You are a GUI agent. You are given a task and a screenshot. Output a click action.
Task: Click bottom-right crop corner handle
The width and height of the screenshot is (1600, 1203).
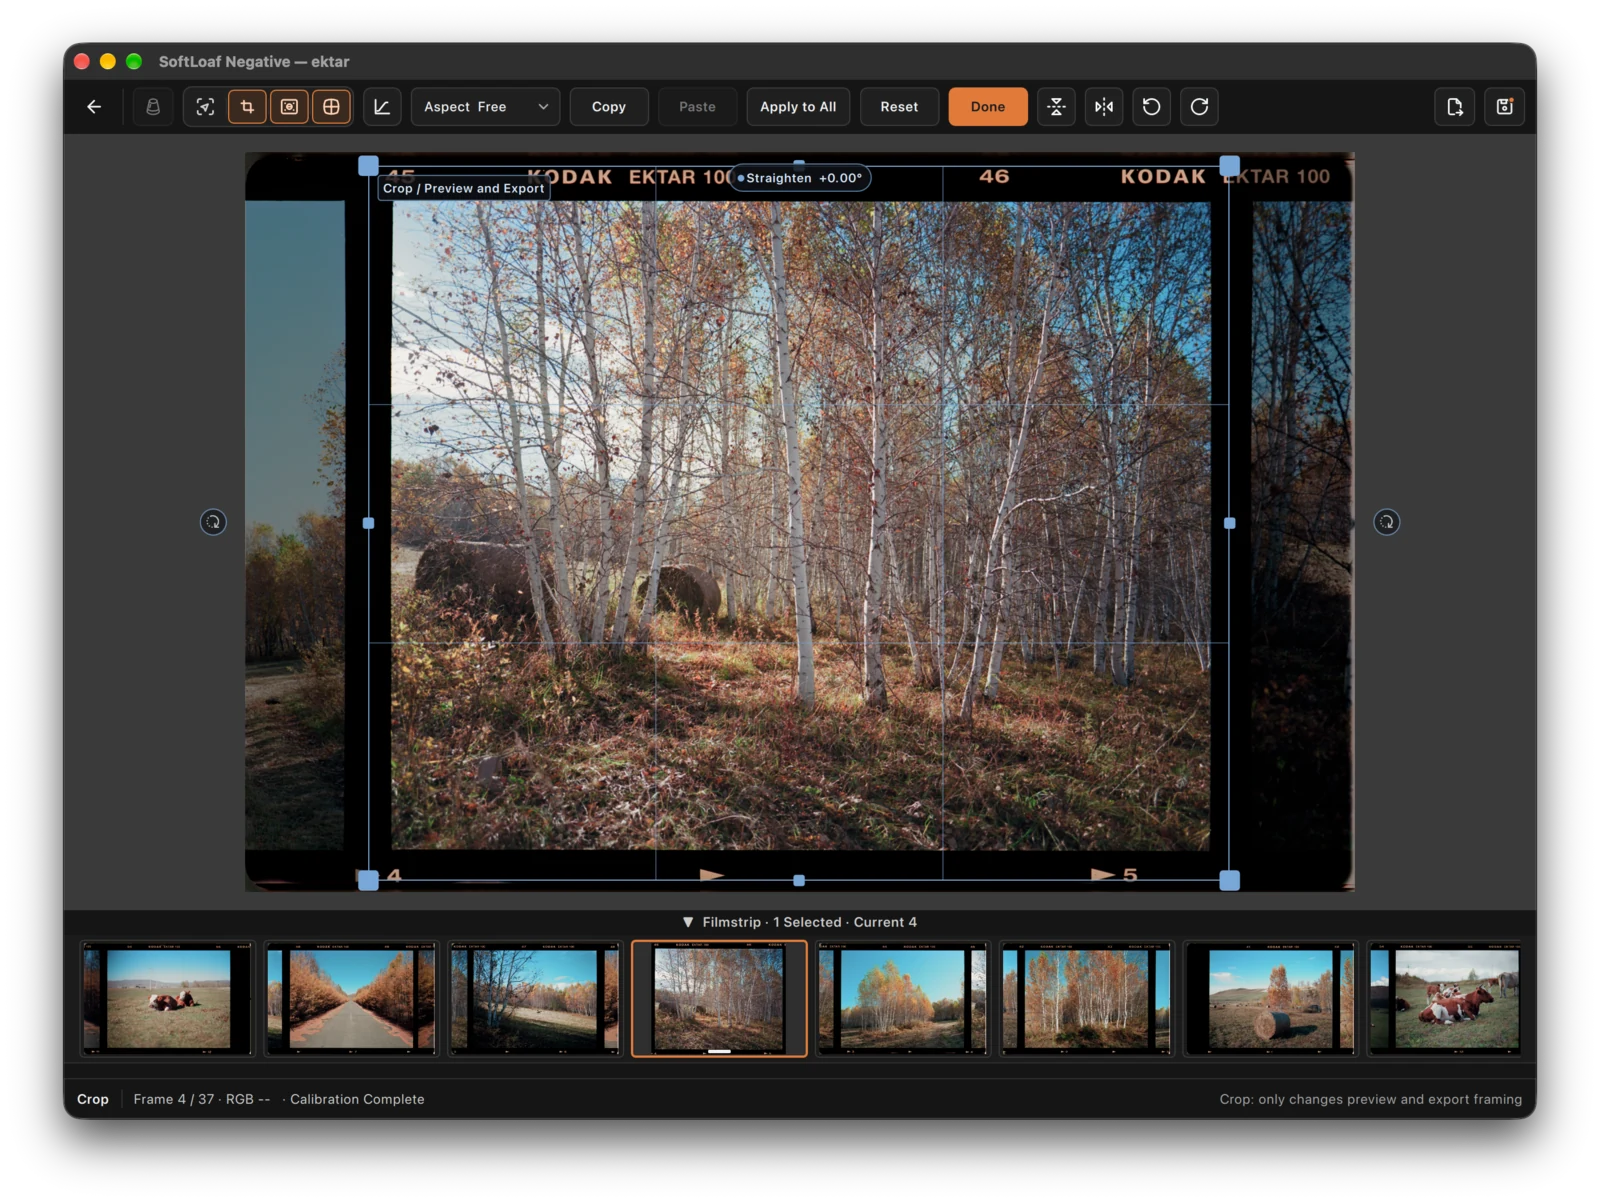tap(1230, 880)
